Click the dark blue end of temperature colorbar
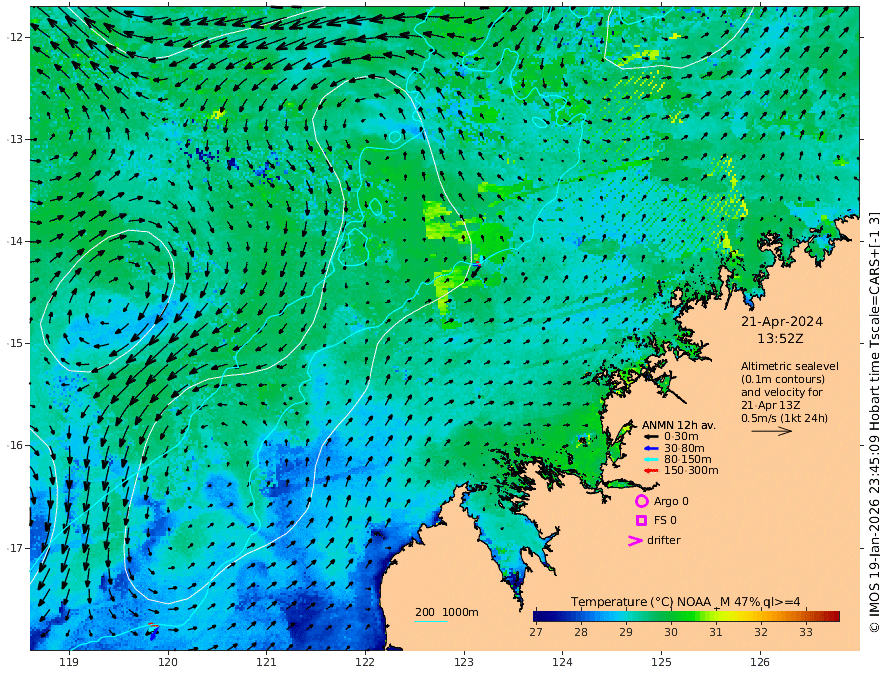Image resolution: width=880 pixels, height=680 pixels. (539, 617)
